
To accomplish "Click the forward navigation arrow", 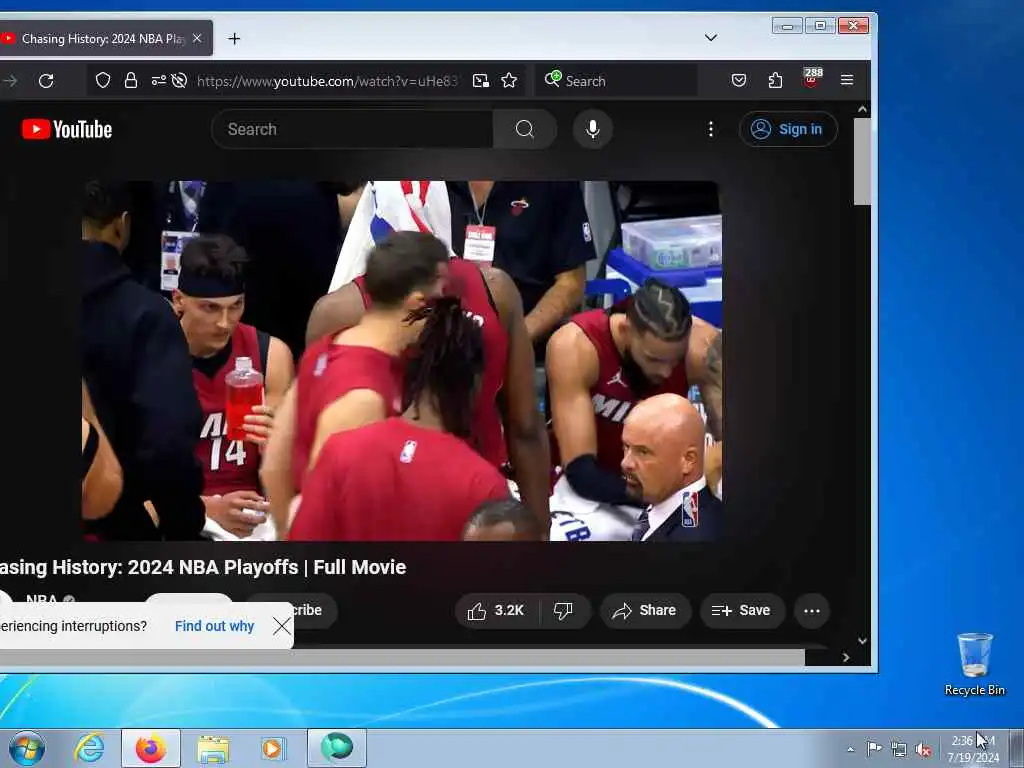I will click(10, 81).
